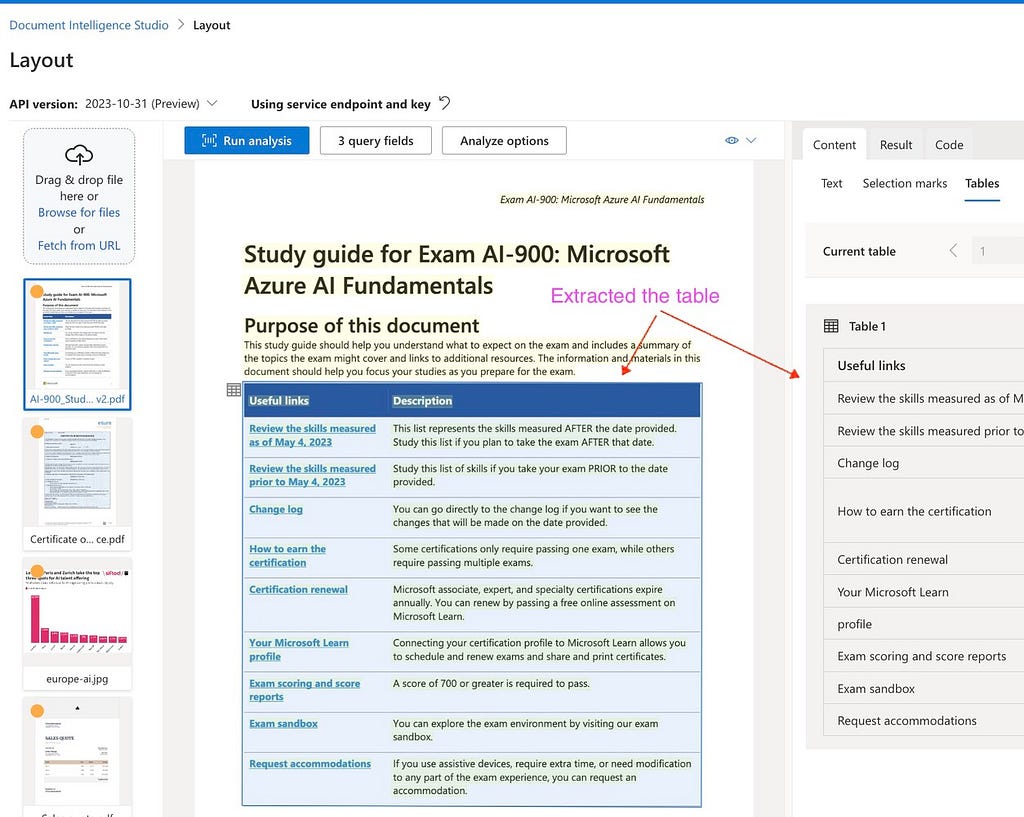Image resolution: width=1024 pixels, height=817 pixels.
Task: Open Document Intelligence Studio breadcrumb link
Action: coord(89,25)
